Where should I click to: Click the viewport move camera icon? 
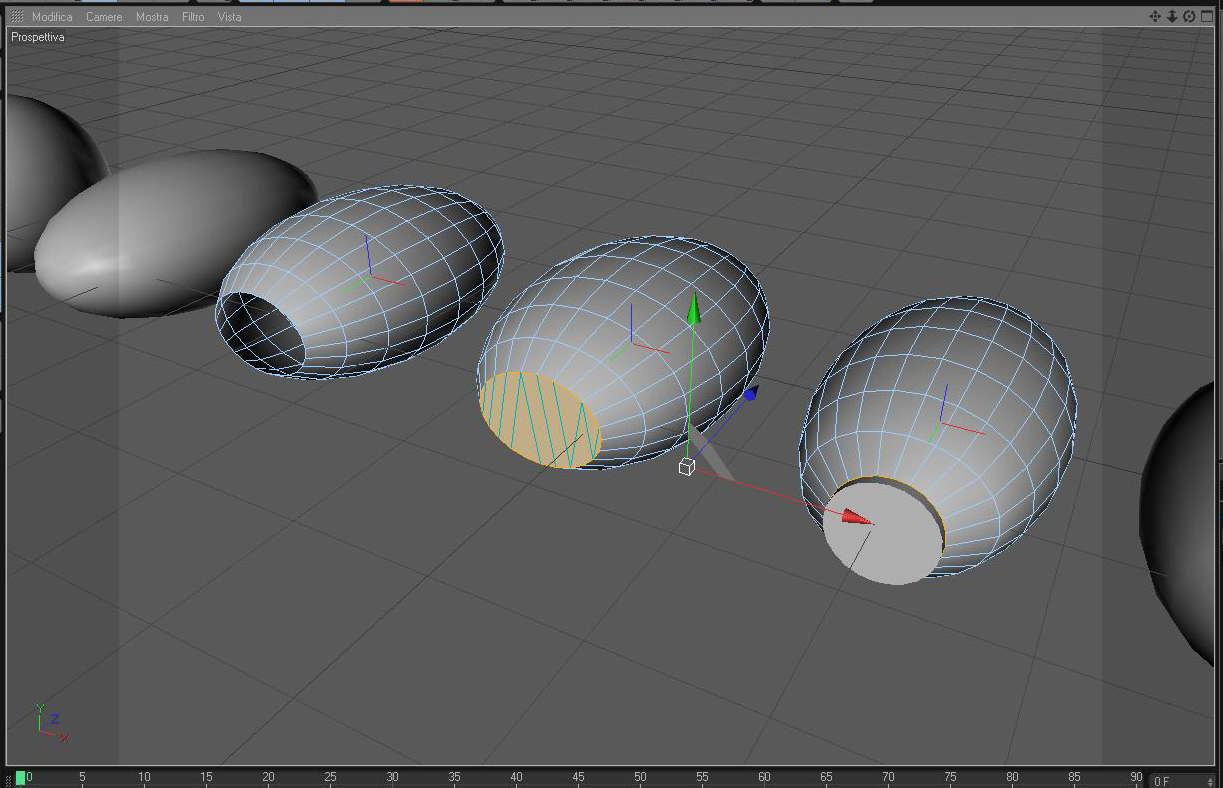tap(1155, 16)
